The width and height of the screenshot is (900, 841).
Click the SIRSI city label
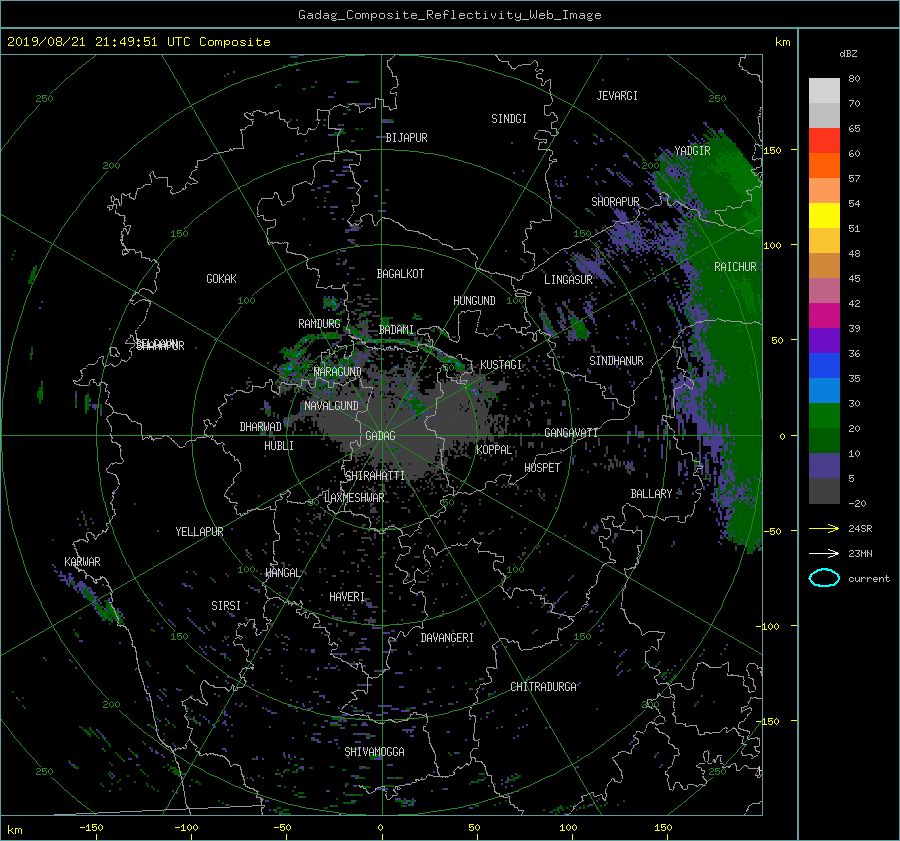(x=226, y=606)
